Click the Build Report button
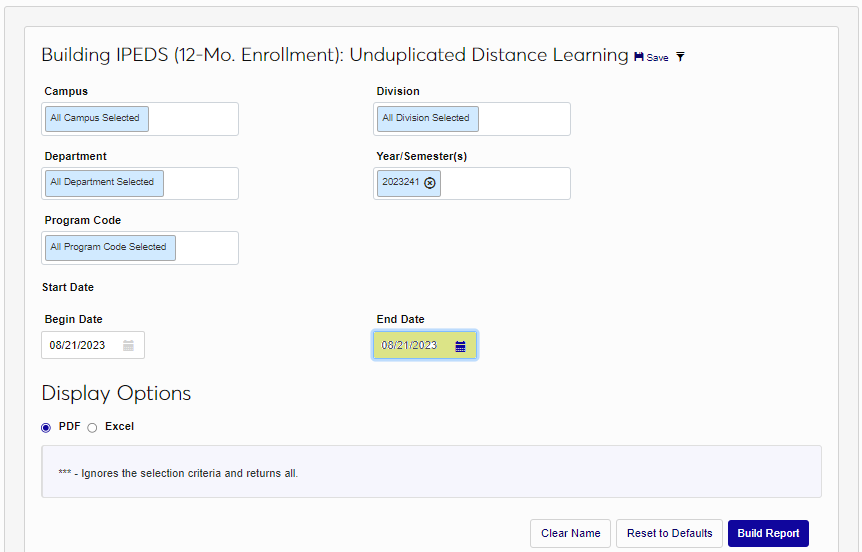This screenshot has height=552, width=862. [769, 533]
